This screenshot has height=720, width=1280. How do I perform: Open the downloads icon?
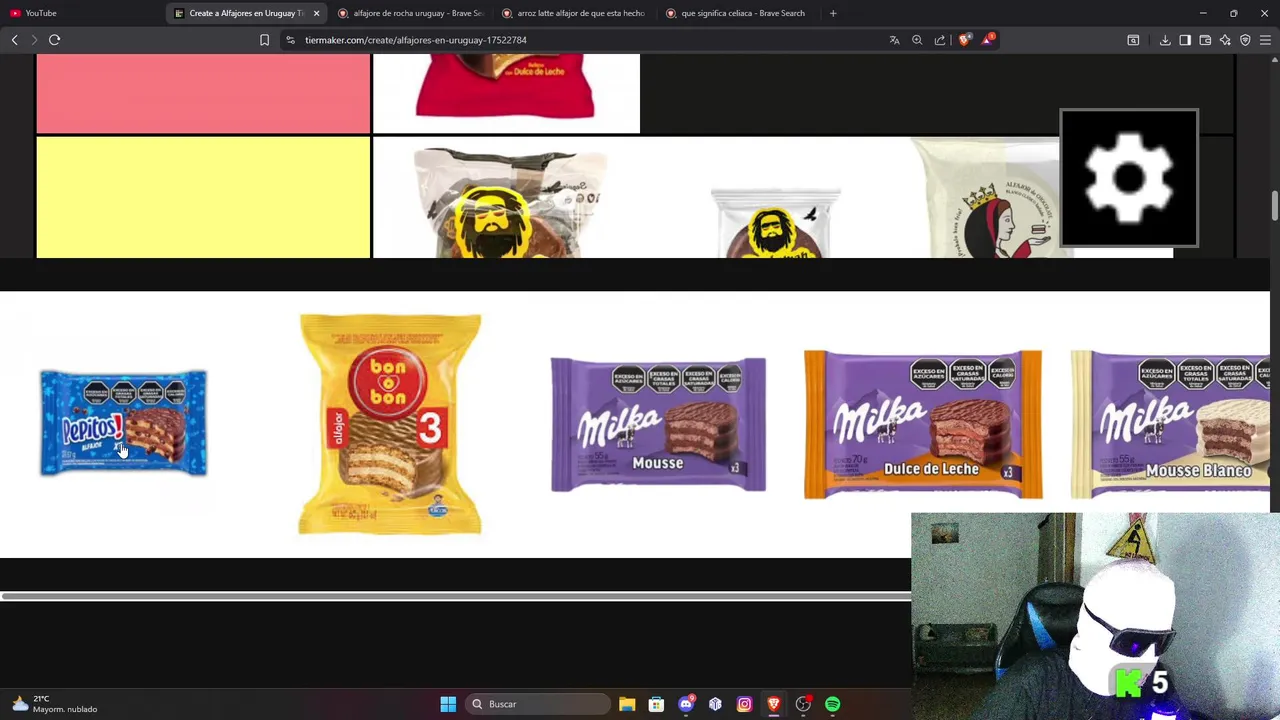(x=1165, y=40)
